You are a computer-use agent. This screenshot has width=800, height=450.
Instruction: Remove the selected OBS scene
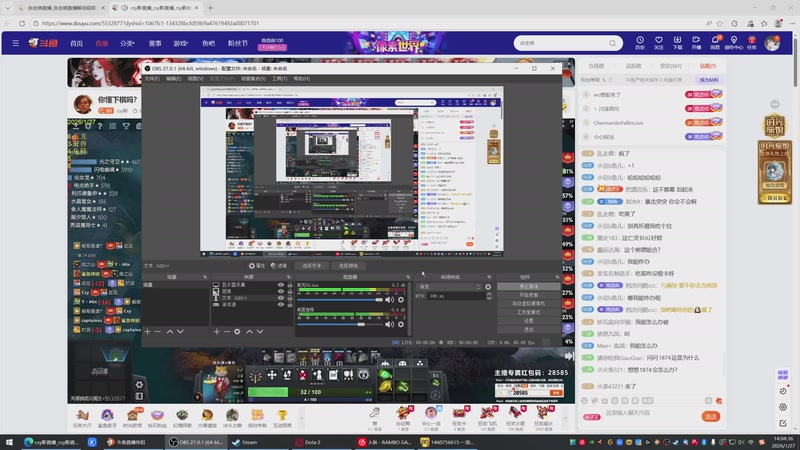pos(158,332)
